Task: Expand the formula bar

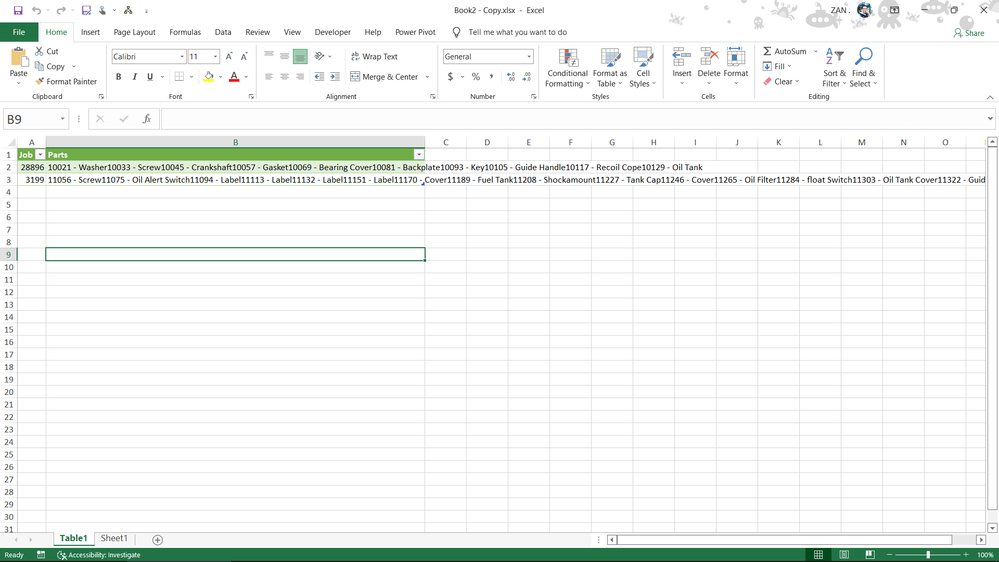Action: coord(990,119)
